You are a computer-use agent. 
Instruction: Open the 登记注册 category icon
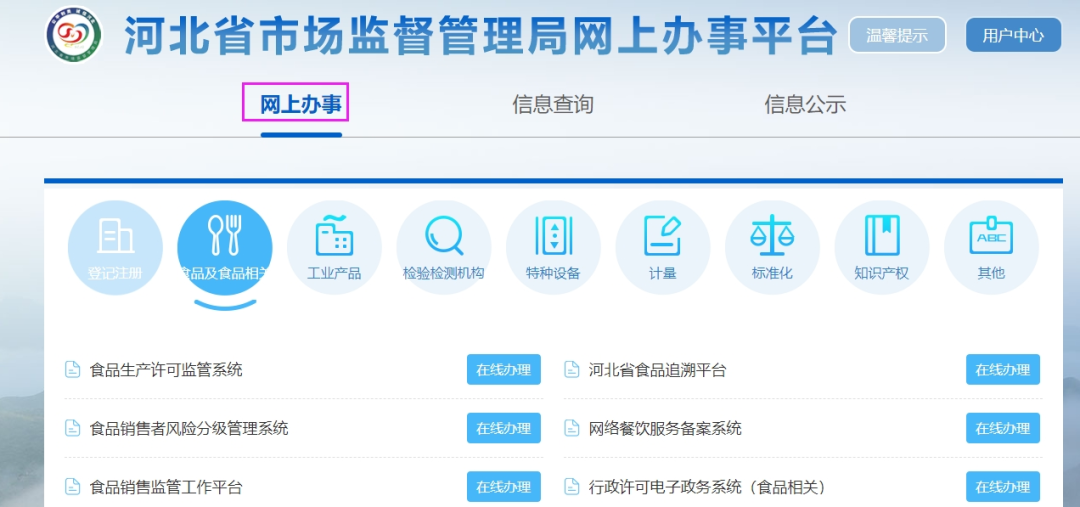[x=115, y=247]
